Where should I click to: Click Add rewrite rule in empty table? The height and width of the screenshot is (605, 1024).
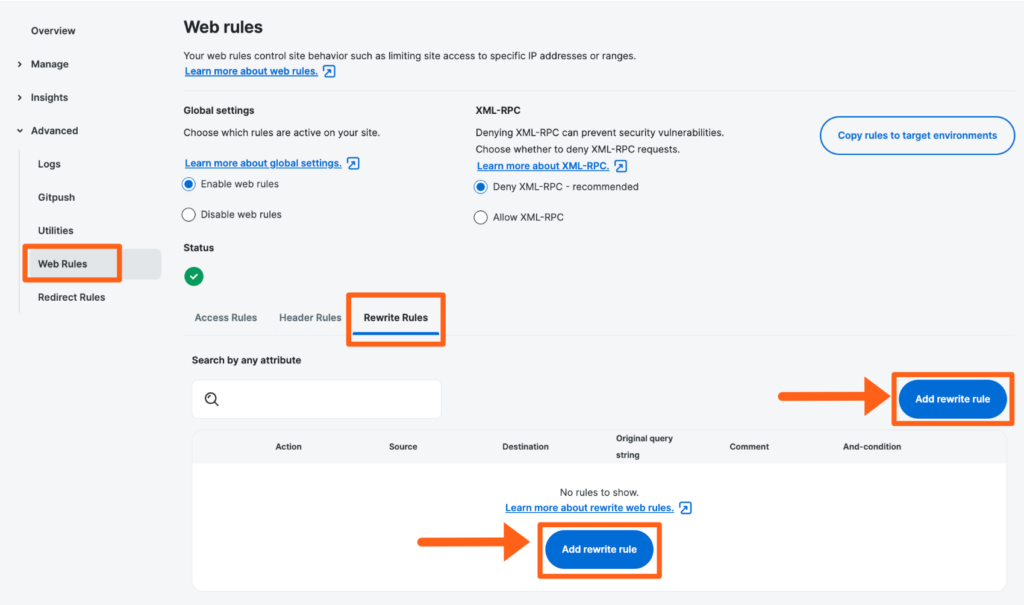point(599,550)
